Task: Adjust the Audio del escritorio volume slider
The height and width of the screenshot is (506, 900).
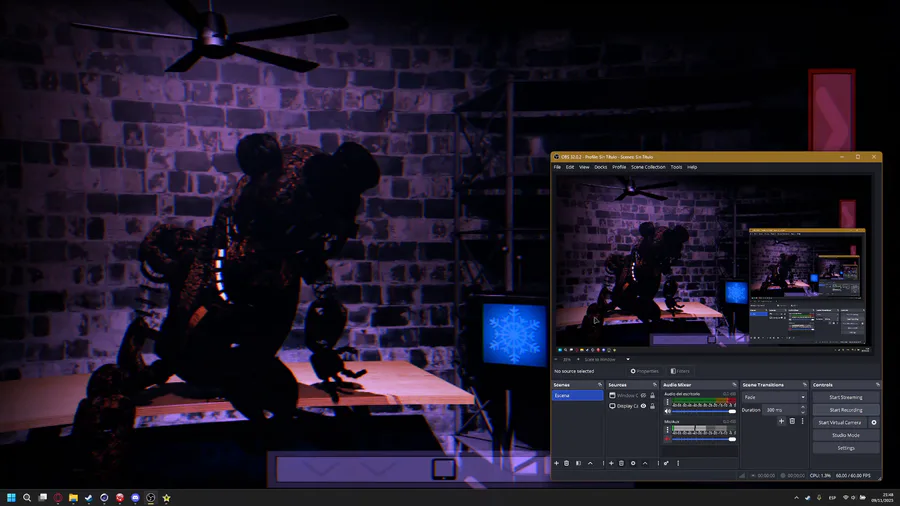Action: pos(704,411)
